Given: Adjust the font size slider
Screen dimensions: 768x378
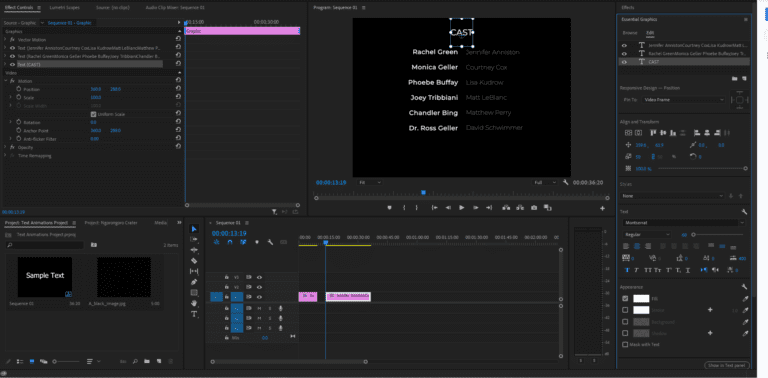Looking at the screenshot, I should (x=693, y=235).
